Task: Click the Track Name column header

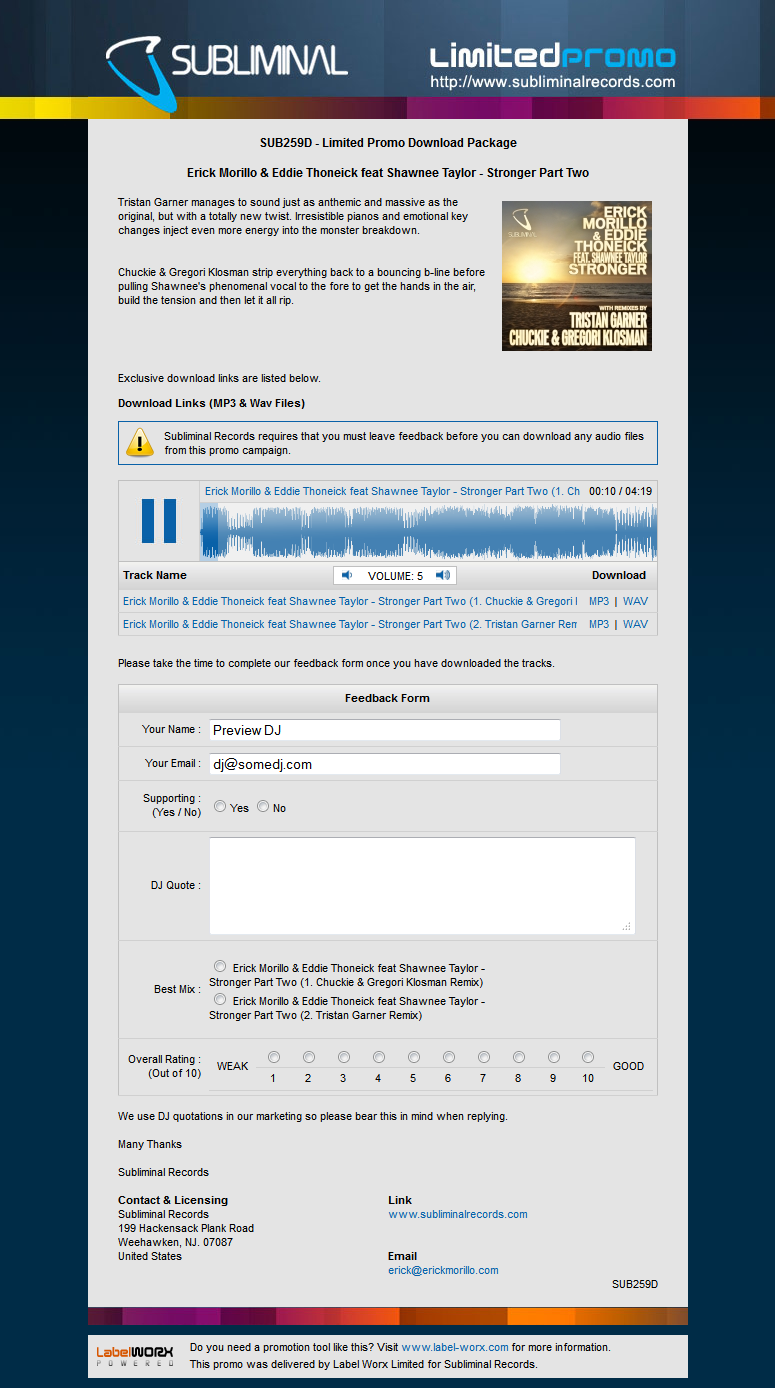Action: point(155,575)
